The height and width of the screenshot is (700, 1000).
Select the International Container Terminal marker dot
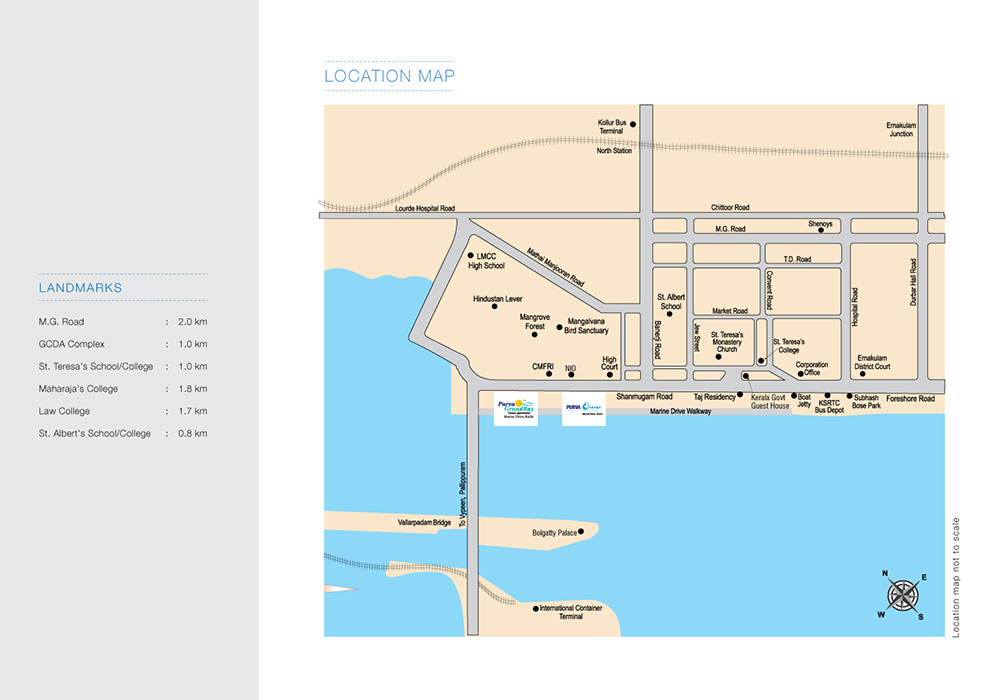coord(535,608)
